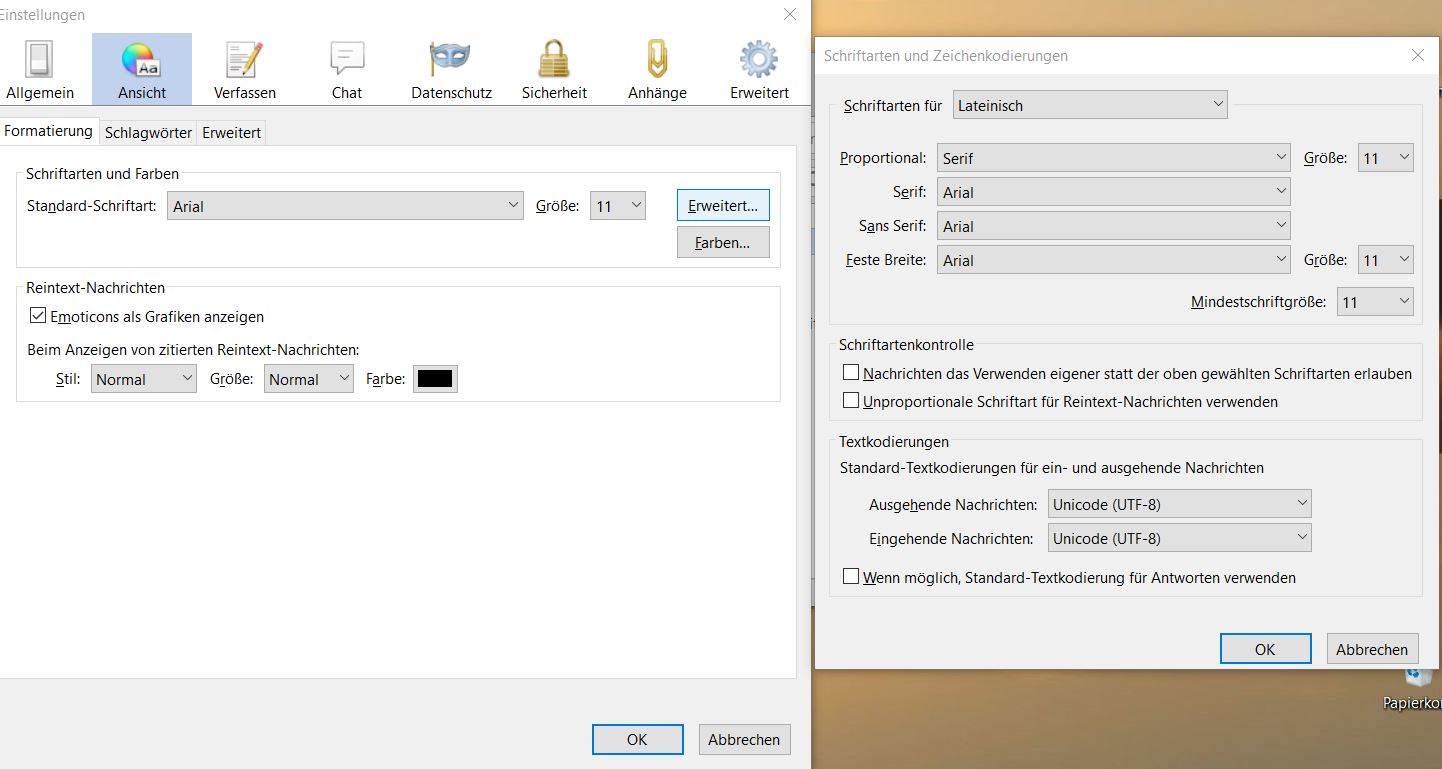The image size is (1442, 769).
Task: Open the Feste Breite font dropdown
Action: [x=1114, y=260]
